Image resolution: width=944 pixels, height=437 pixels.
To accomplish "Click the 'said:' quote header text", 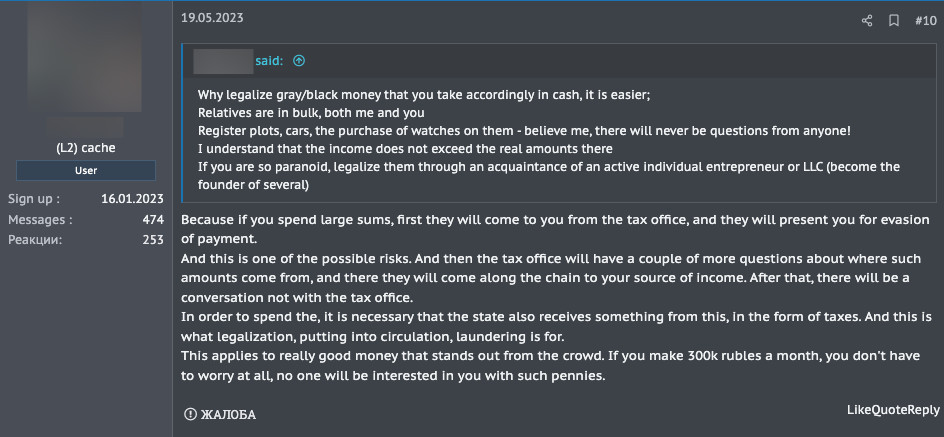I will click(269, 61).
